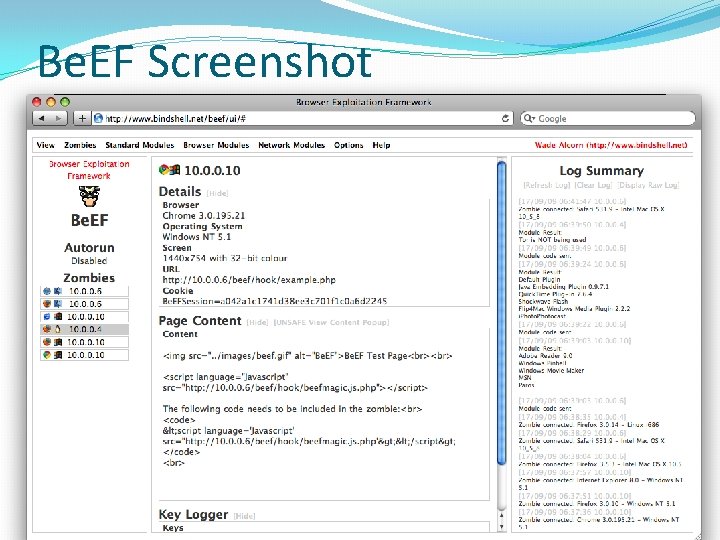Image resolution: width=720 pixels, height=540 pixels.
Task: Click the Chrome 3.0.195.21 browser value
Action: (204, 215)
